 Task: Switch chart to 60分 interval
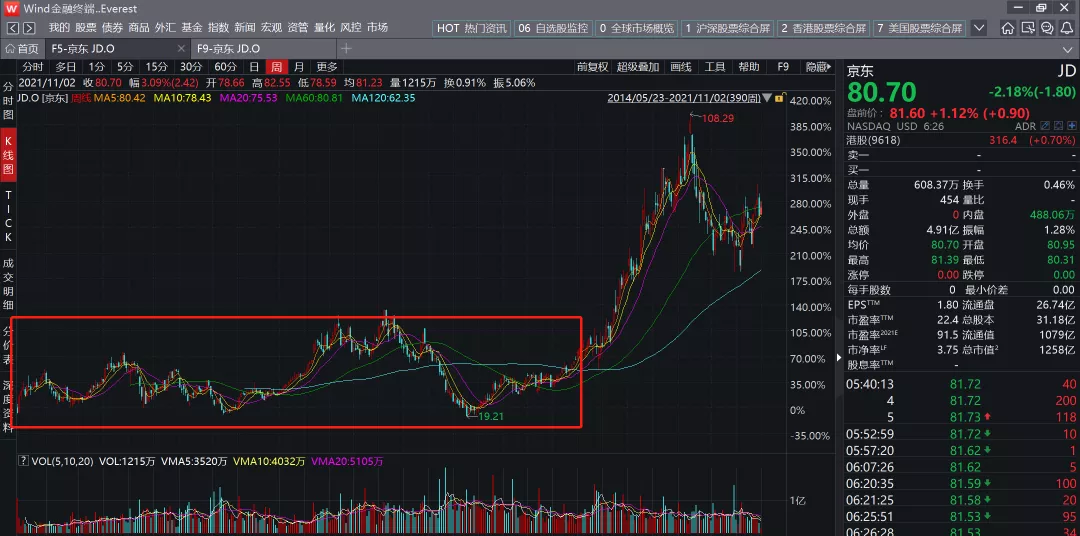225,67
